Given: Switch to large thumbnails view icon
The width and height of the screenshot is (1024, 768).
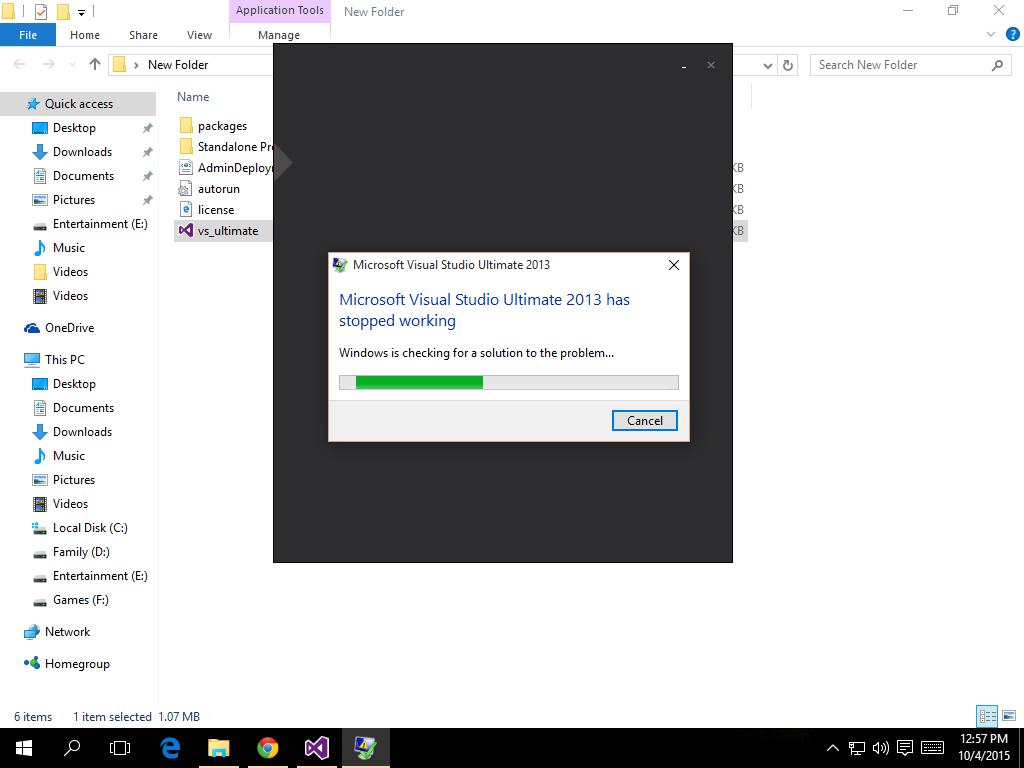Looking at the screenshot, I should click(1009, 716).
